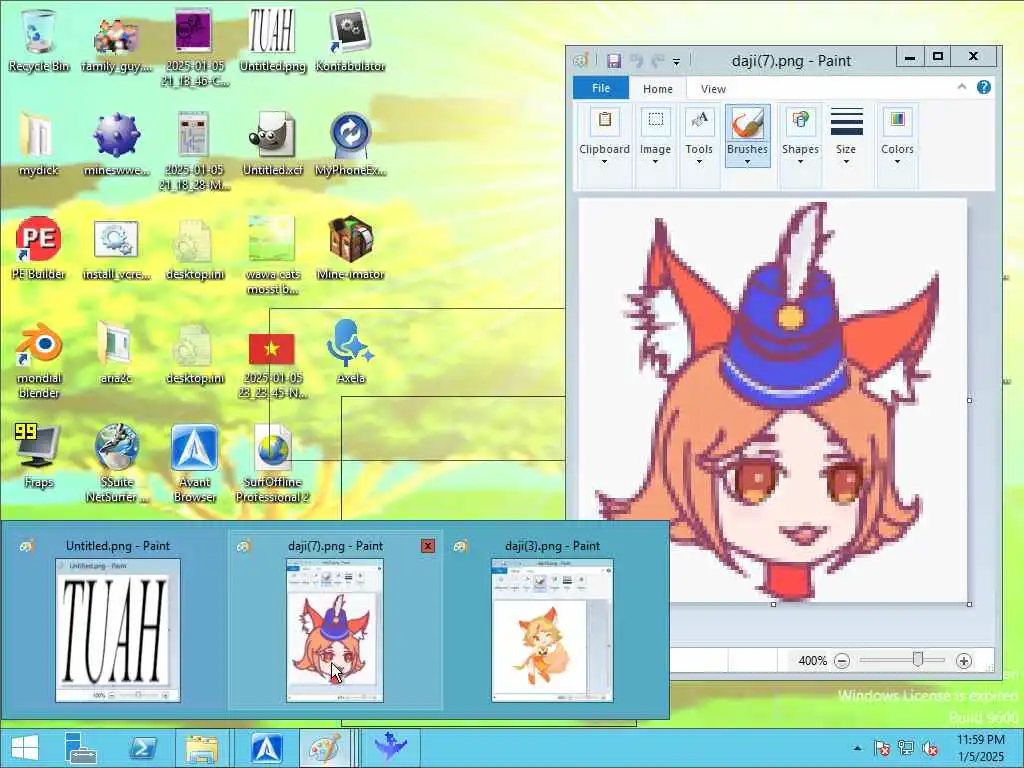Open the pink 2025-01-05 21_18_46 screenshot file
The width and height of the screenshot is (1024, 768).
pyautogui.click(x=195, y=46)
